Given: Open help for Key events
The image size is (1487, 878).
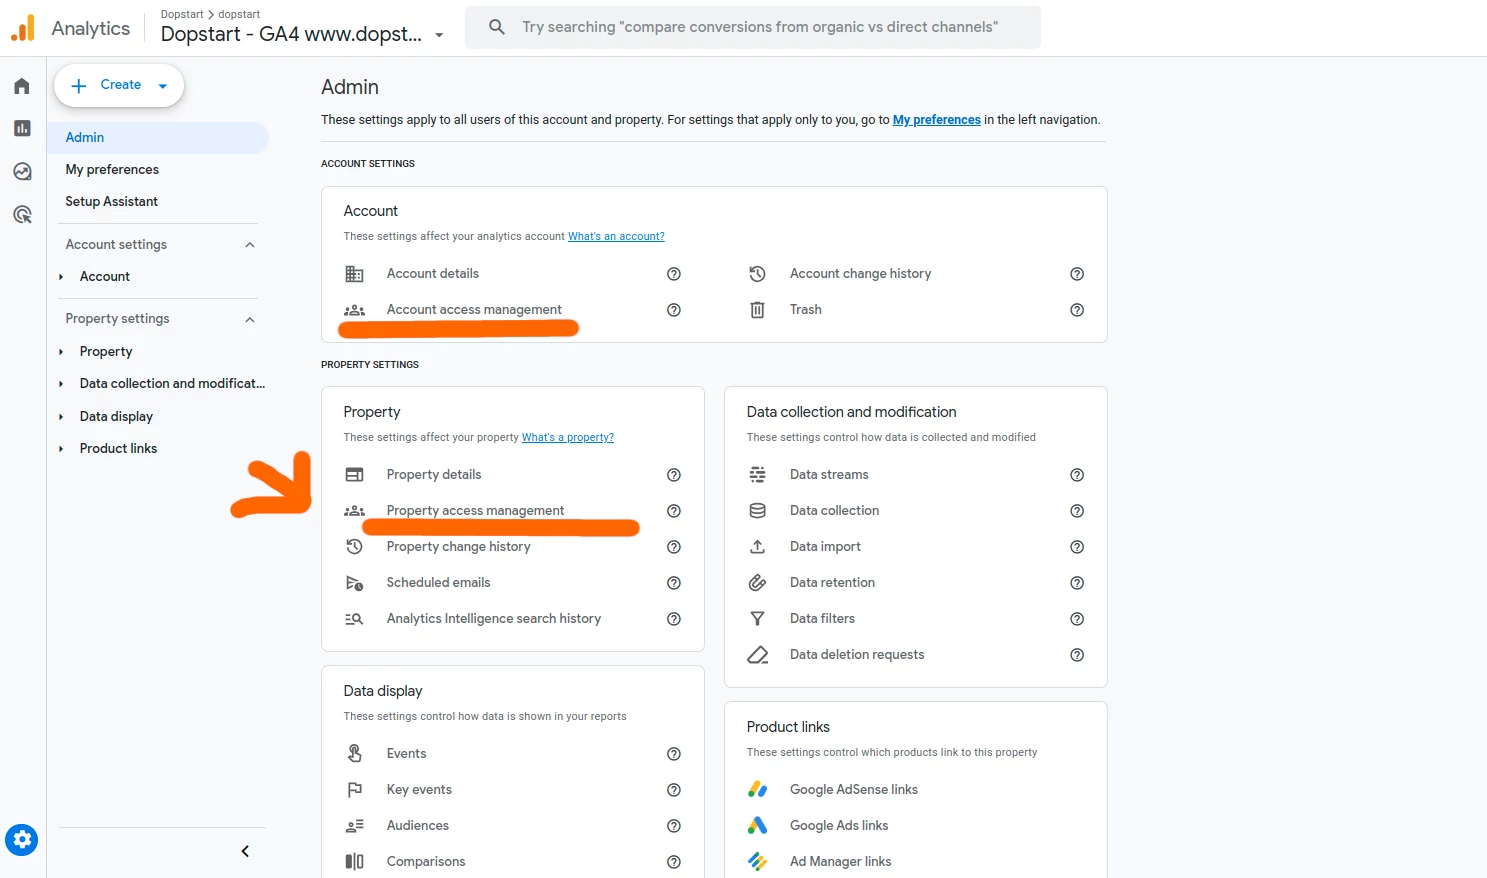Looking at the screenshot, I should pos(674,790).
